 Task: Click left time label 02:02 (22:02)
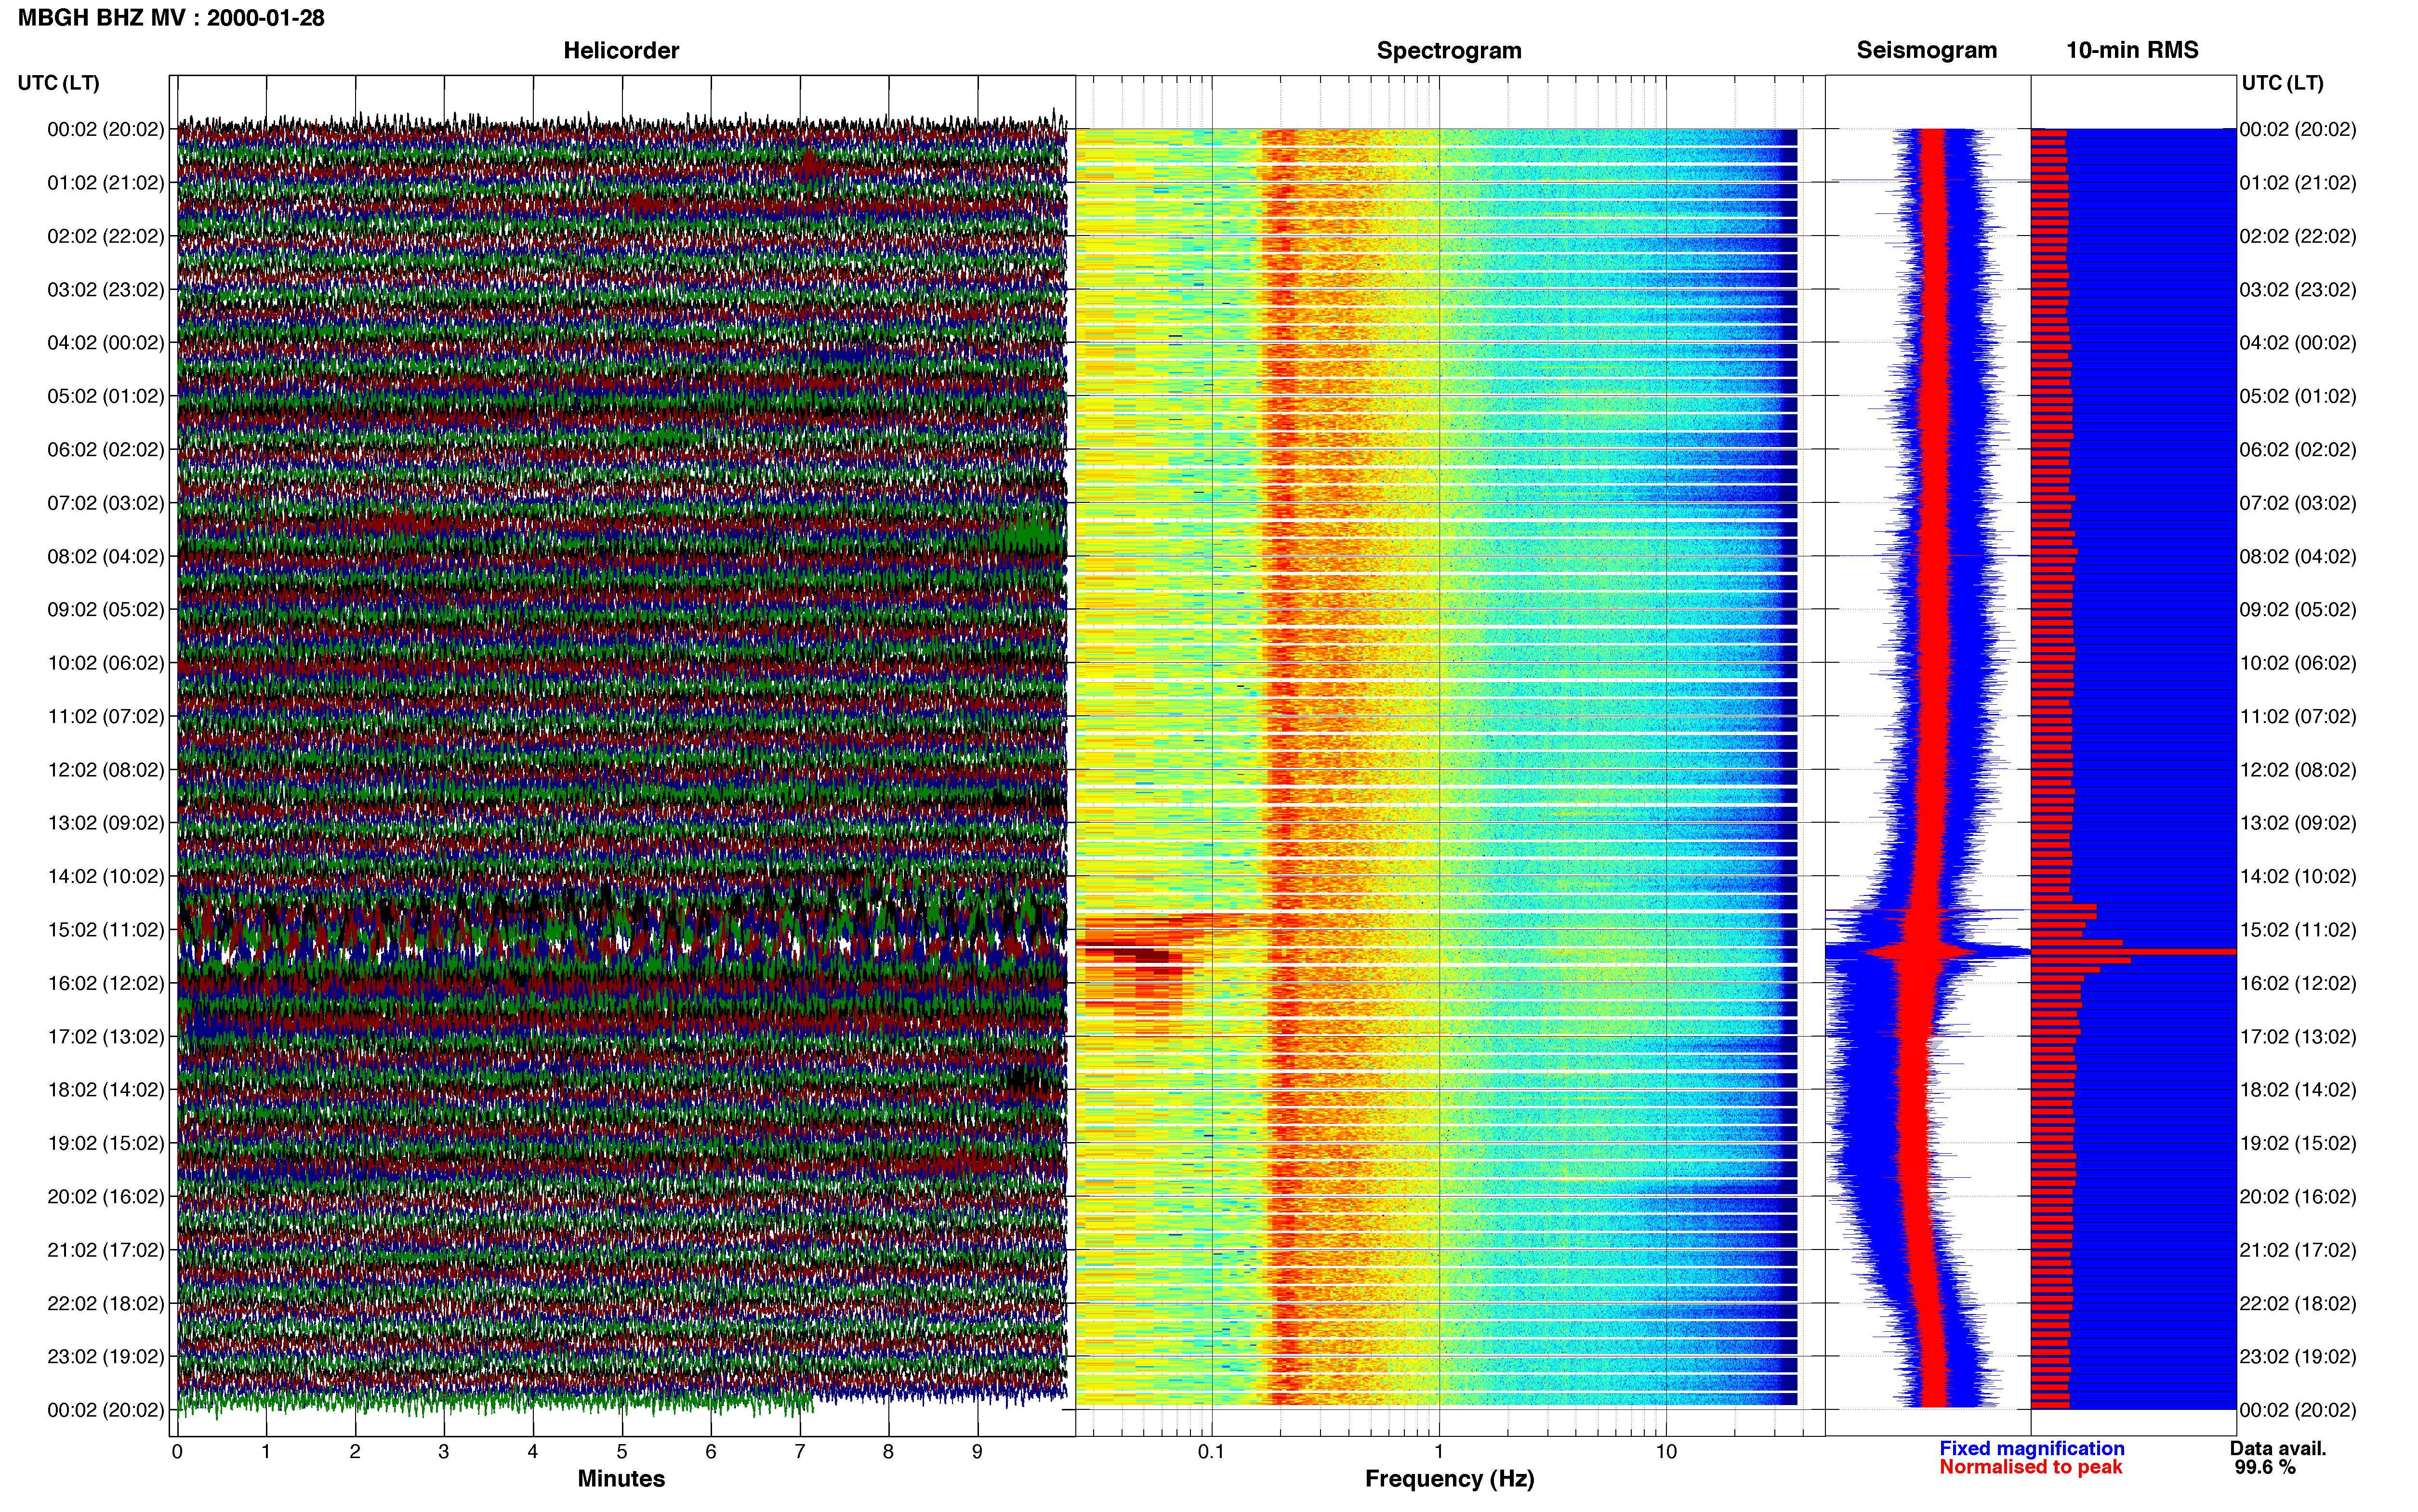click(106, 236)
